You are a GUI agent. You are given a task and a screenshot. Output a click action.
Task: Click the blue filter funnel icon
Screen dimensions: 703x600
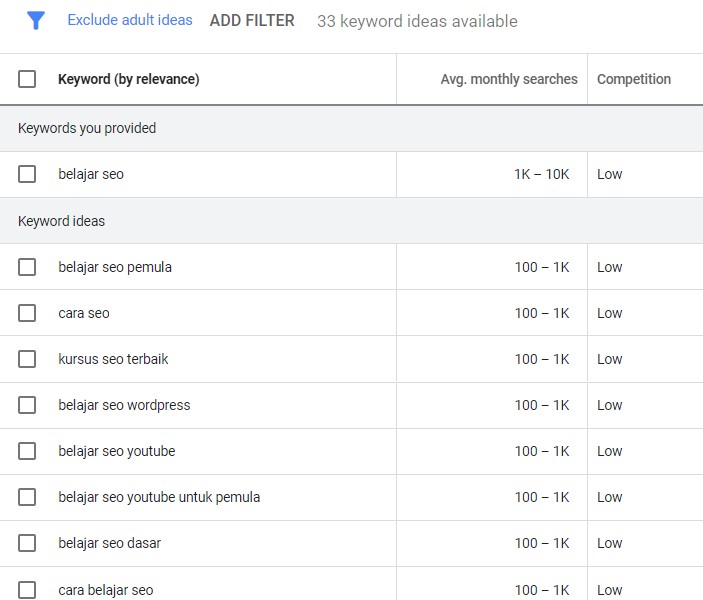35,21
